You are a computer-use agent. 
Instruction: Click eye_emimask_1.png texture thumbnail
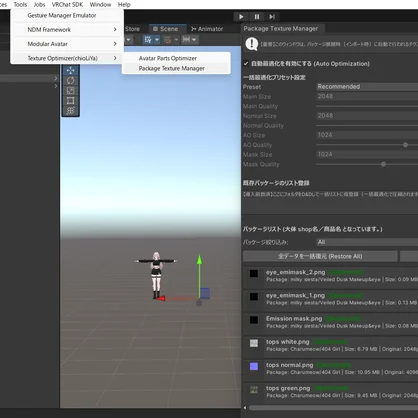tap(254, 297)
